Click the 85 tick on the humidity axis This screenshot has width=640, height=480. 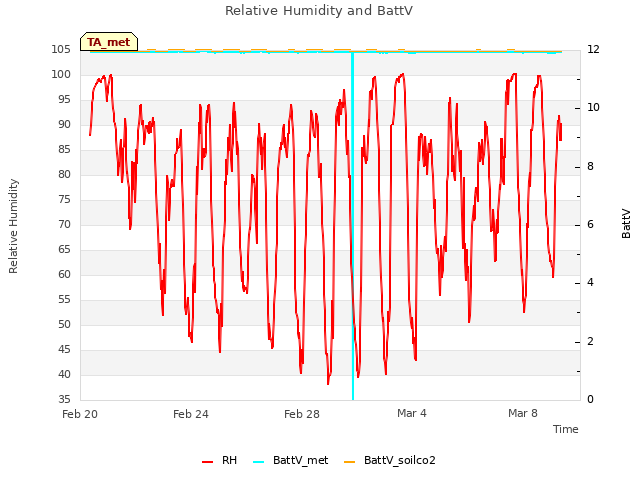pos(64,150)
